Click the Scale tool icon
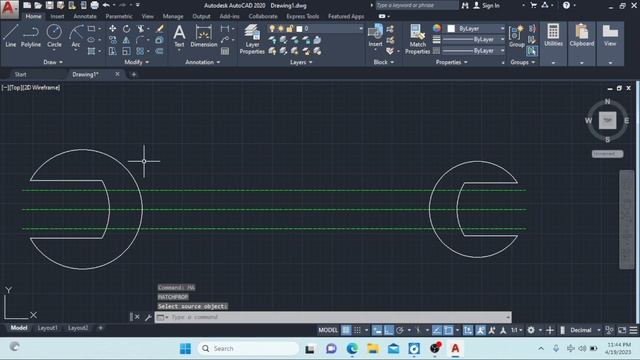This screenshot has height=360, width=640. point(127,51)
